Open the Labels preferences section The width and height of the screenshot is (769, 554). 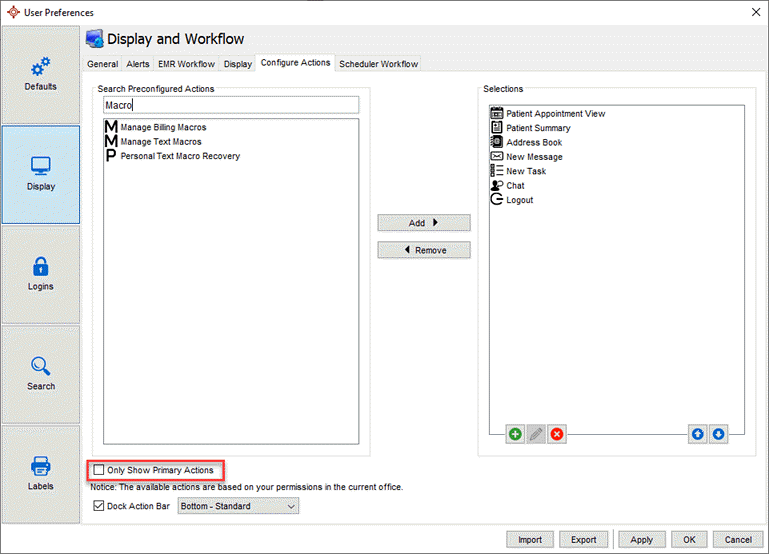pos(41,474)
